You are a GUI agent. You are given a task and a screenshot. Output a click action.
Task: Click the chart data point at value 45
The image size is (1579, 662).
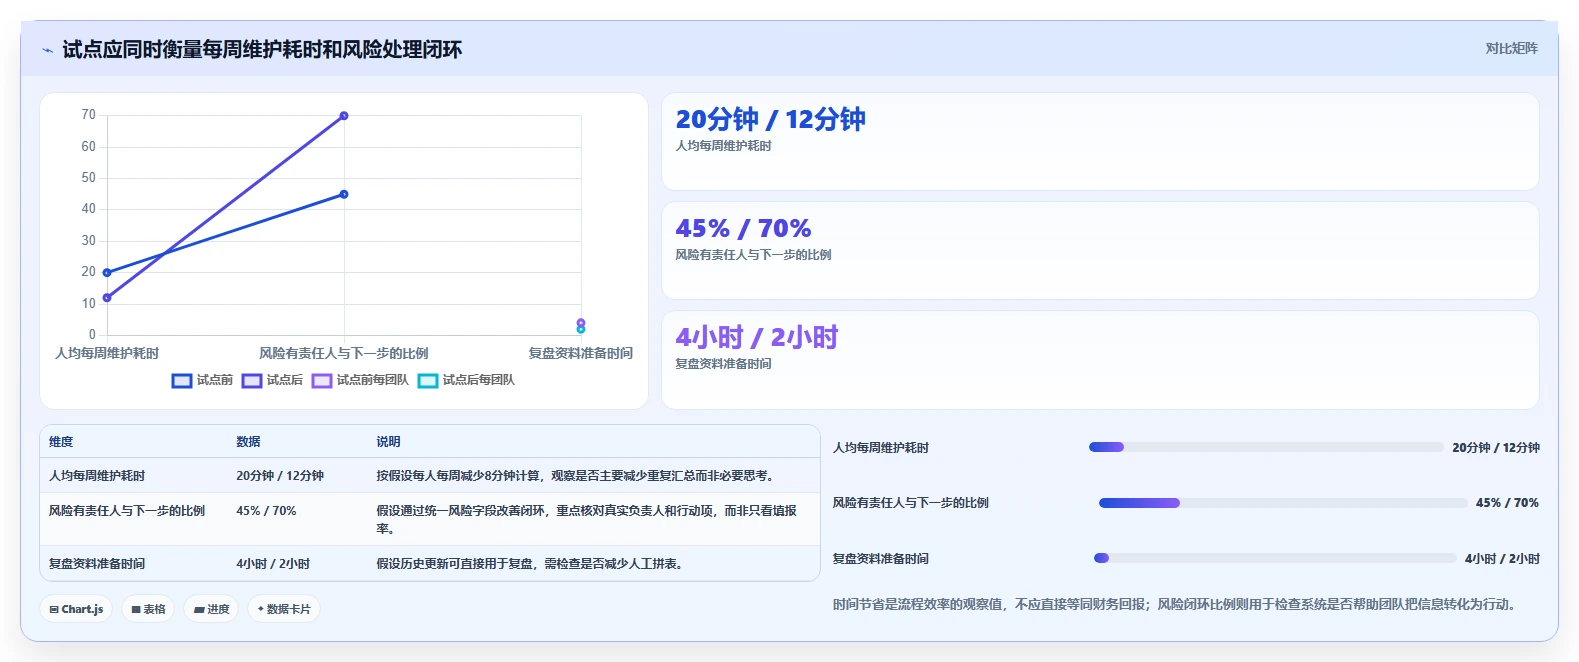(344, 194)
